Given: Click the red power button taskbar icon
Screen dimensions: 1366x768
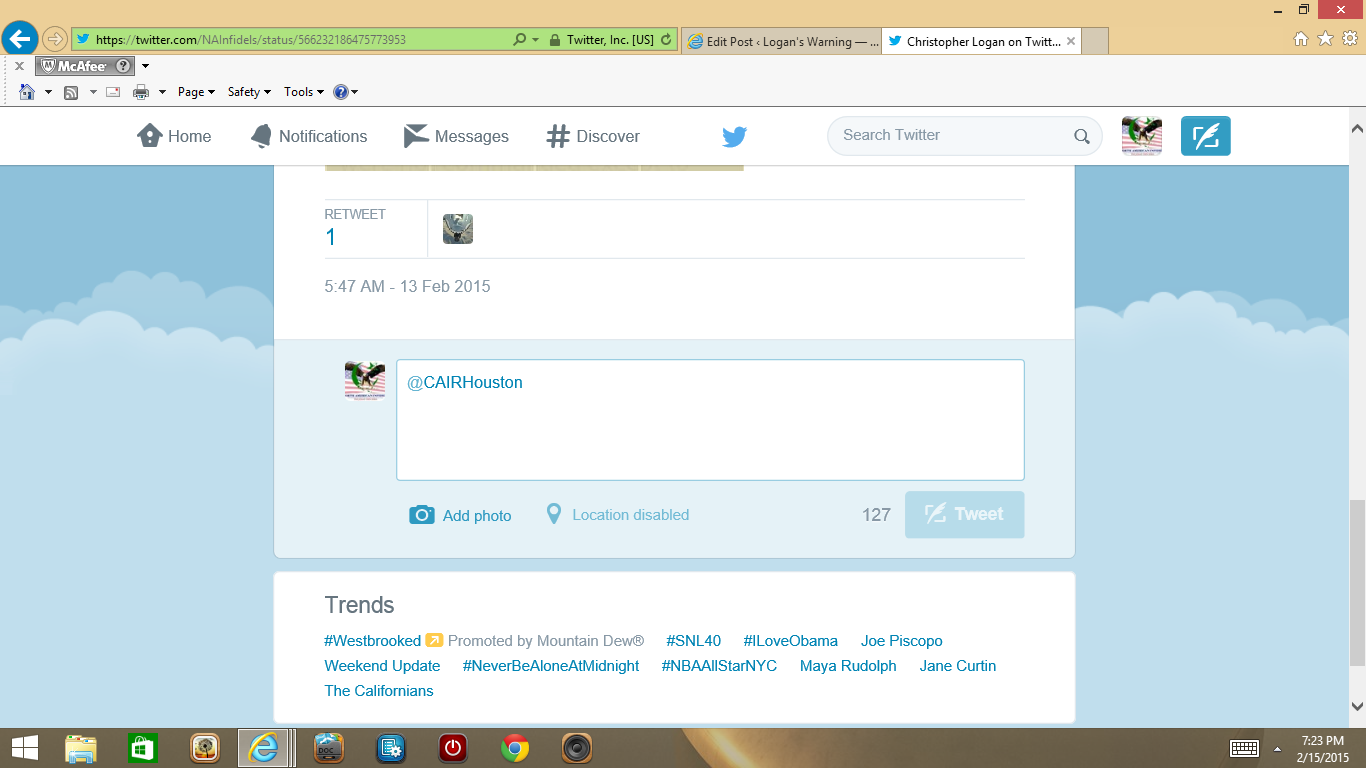Looking at the screenshot, I should point(453,748).
